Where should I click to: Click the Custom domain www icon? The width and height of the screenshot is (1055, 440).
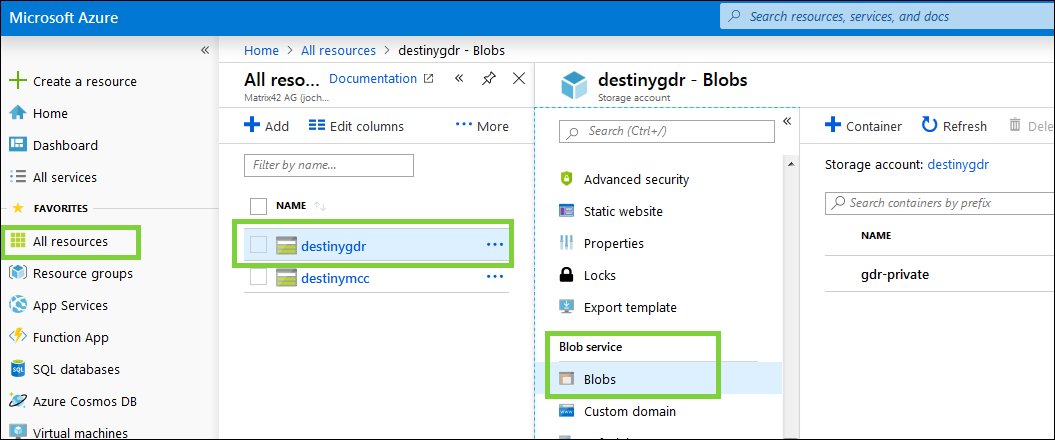pyautogui.click(x=567, y=411)
